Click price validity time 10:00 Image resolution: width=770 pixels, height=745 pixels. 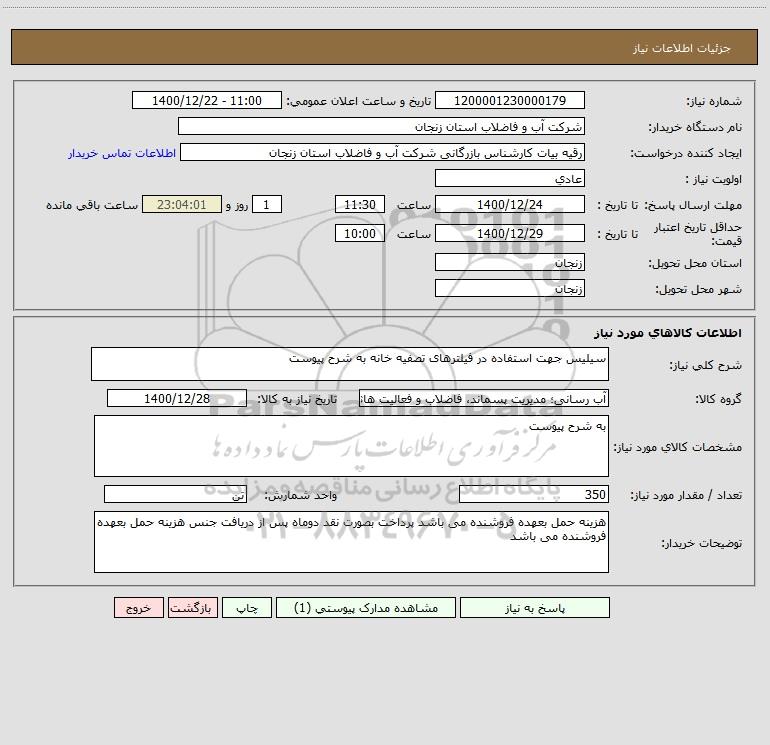(x=359, y=233)
